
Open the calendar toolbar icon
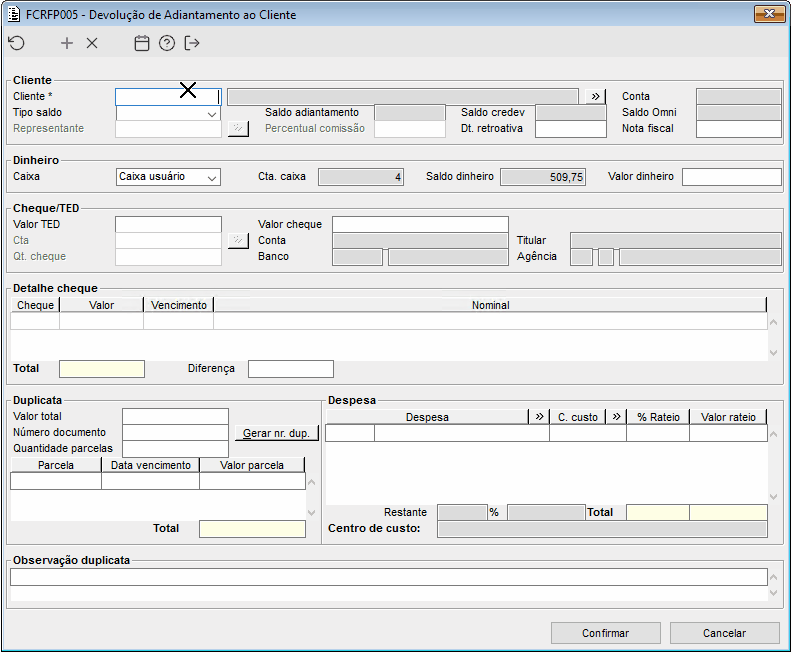(x=142, y=43)
